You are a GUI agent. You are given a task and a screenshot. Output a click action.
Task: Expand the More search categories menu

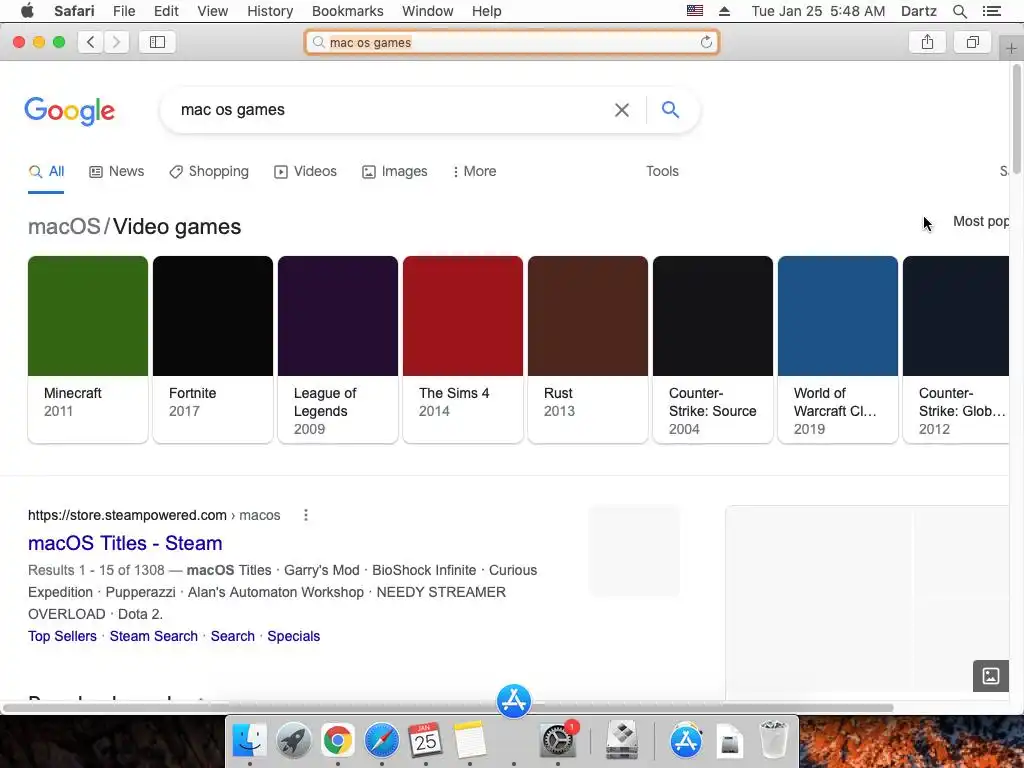(475, 171)
